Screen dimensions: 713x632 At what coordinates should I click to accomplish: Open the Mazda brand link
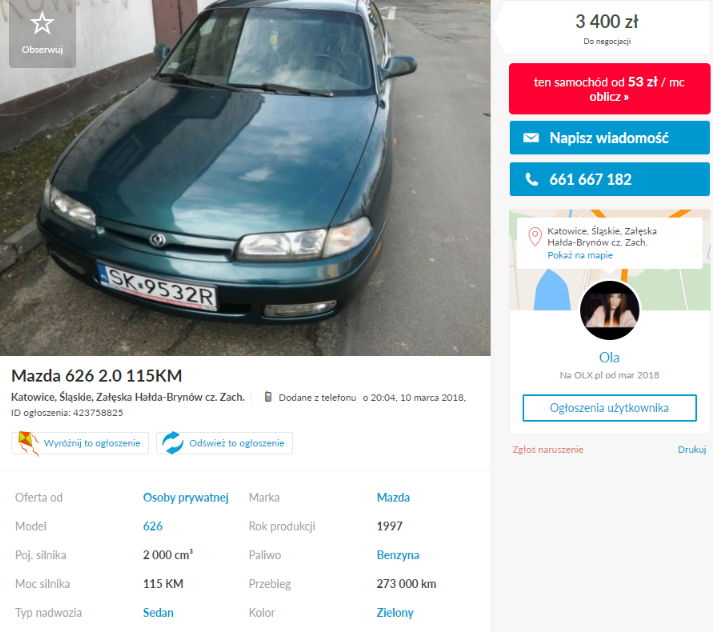393,498
